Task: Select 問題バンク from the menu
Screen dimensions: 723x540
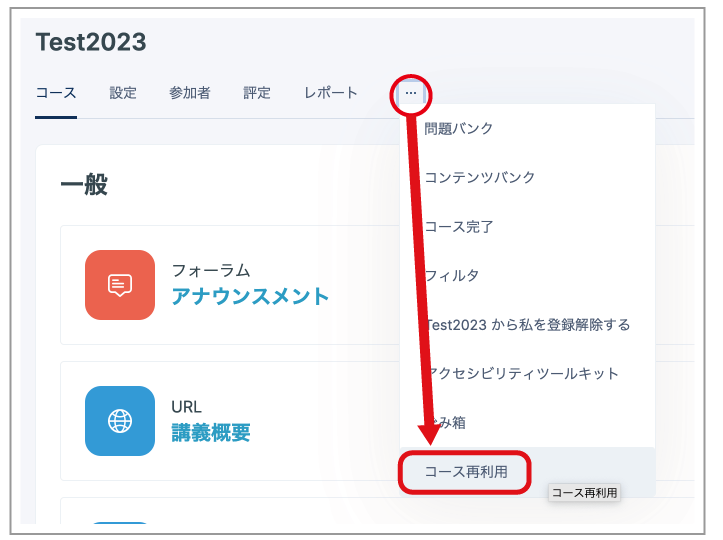Action: click(x=527, y=129)
